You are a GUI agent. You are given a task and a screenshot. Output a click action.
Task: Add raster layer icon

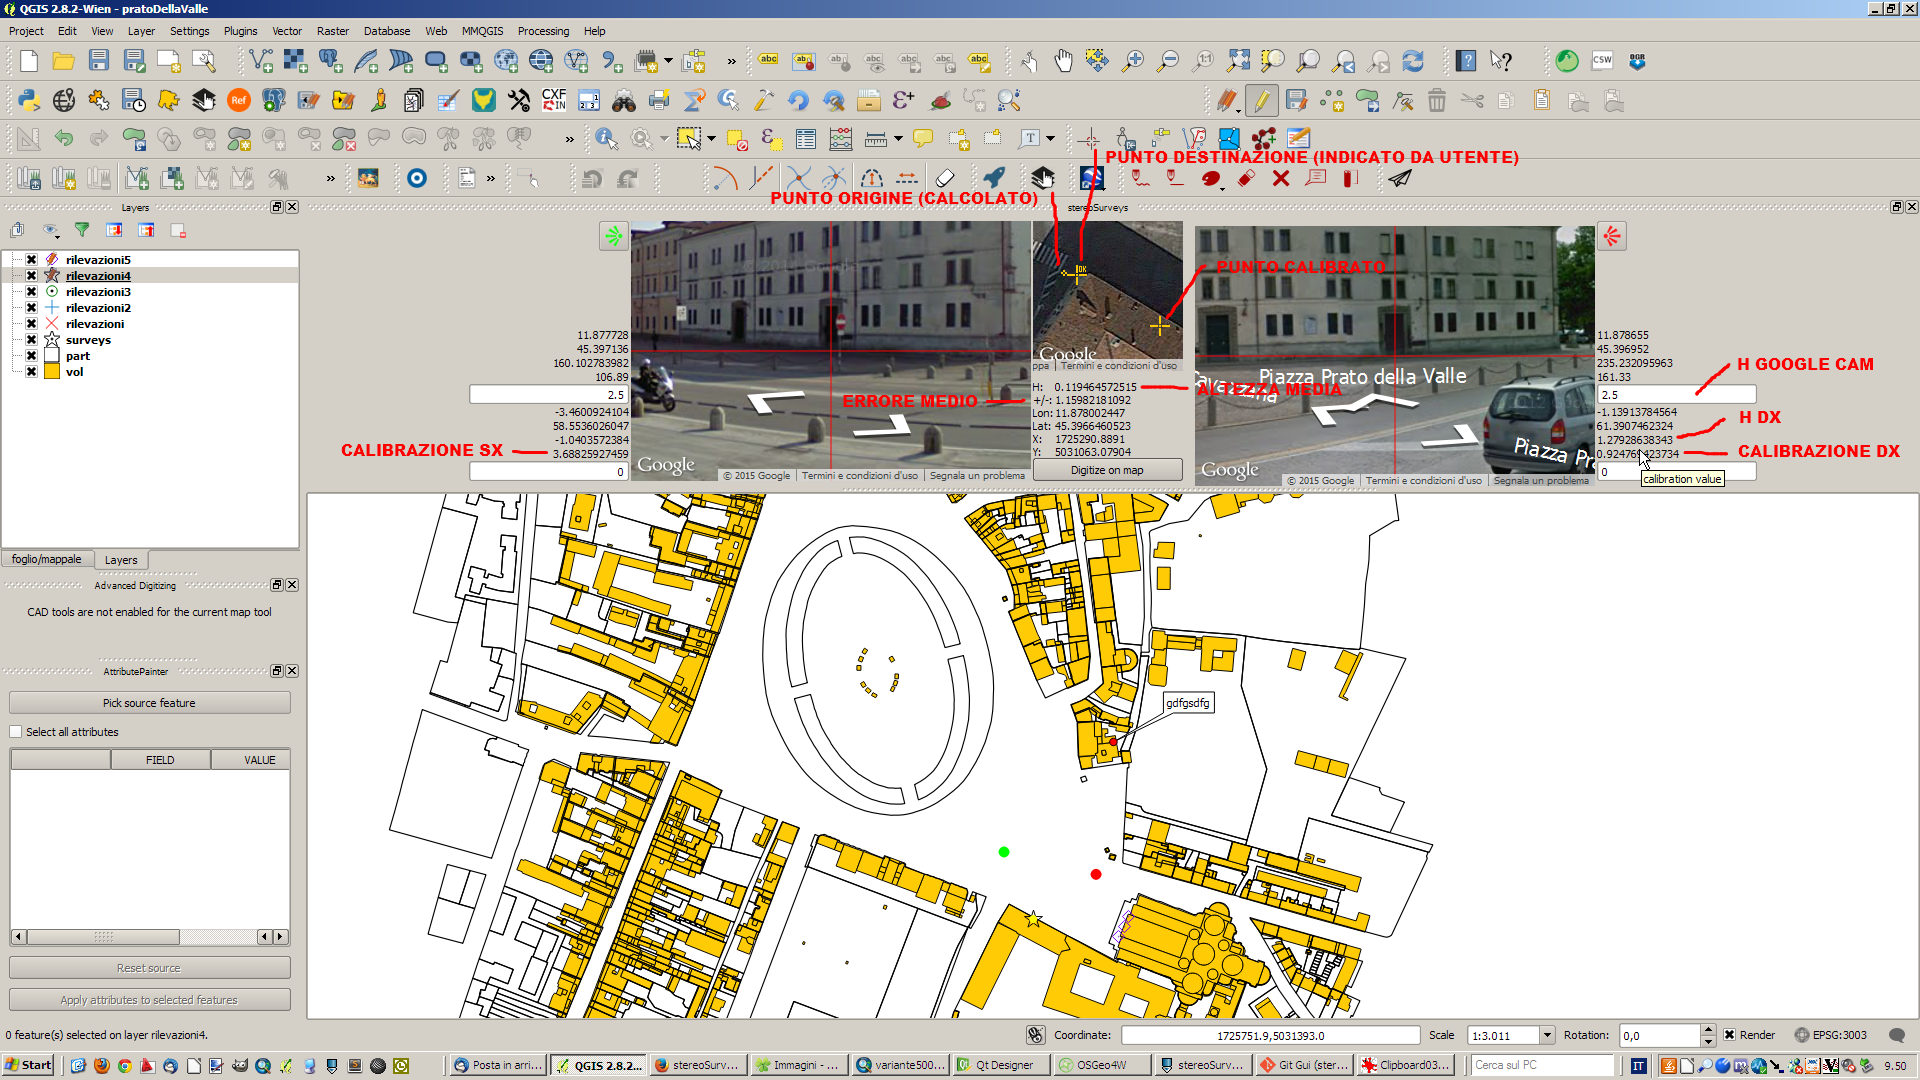click(296, 62)
